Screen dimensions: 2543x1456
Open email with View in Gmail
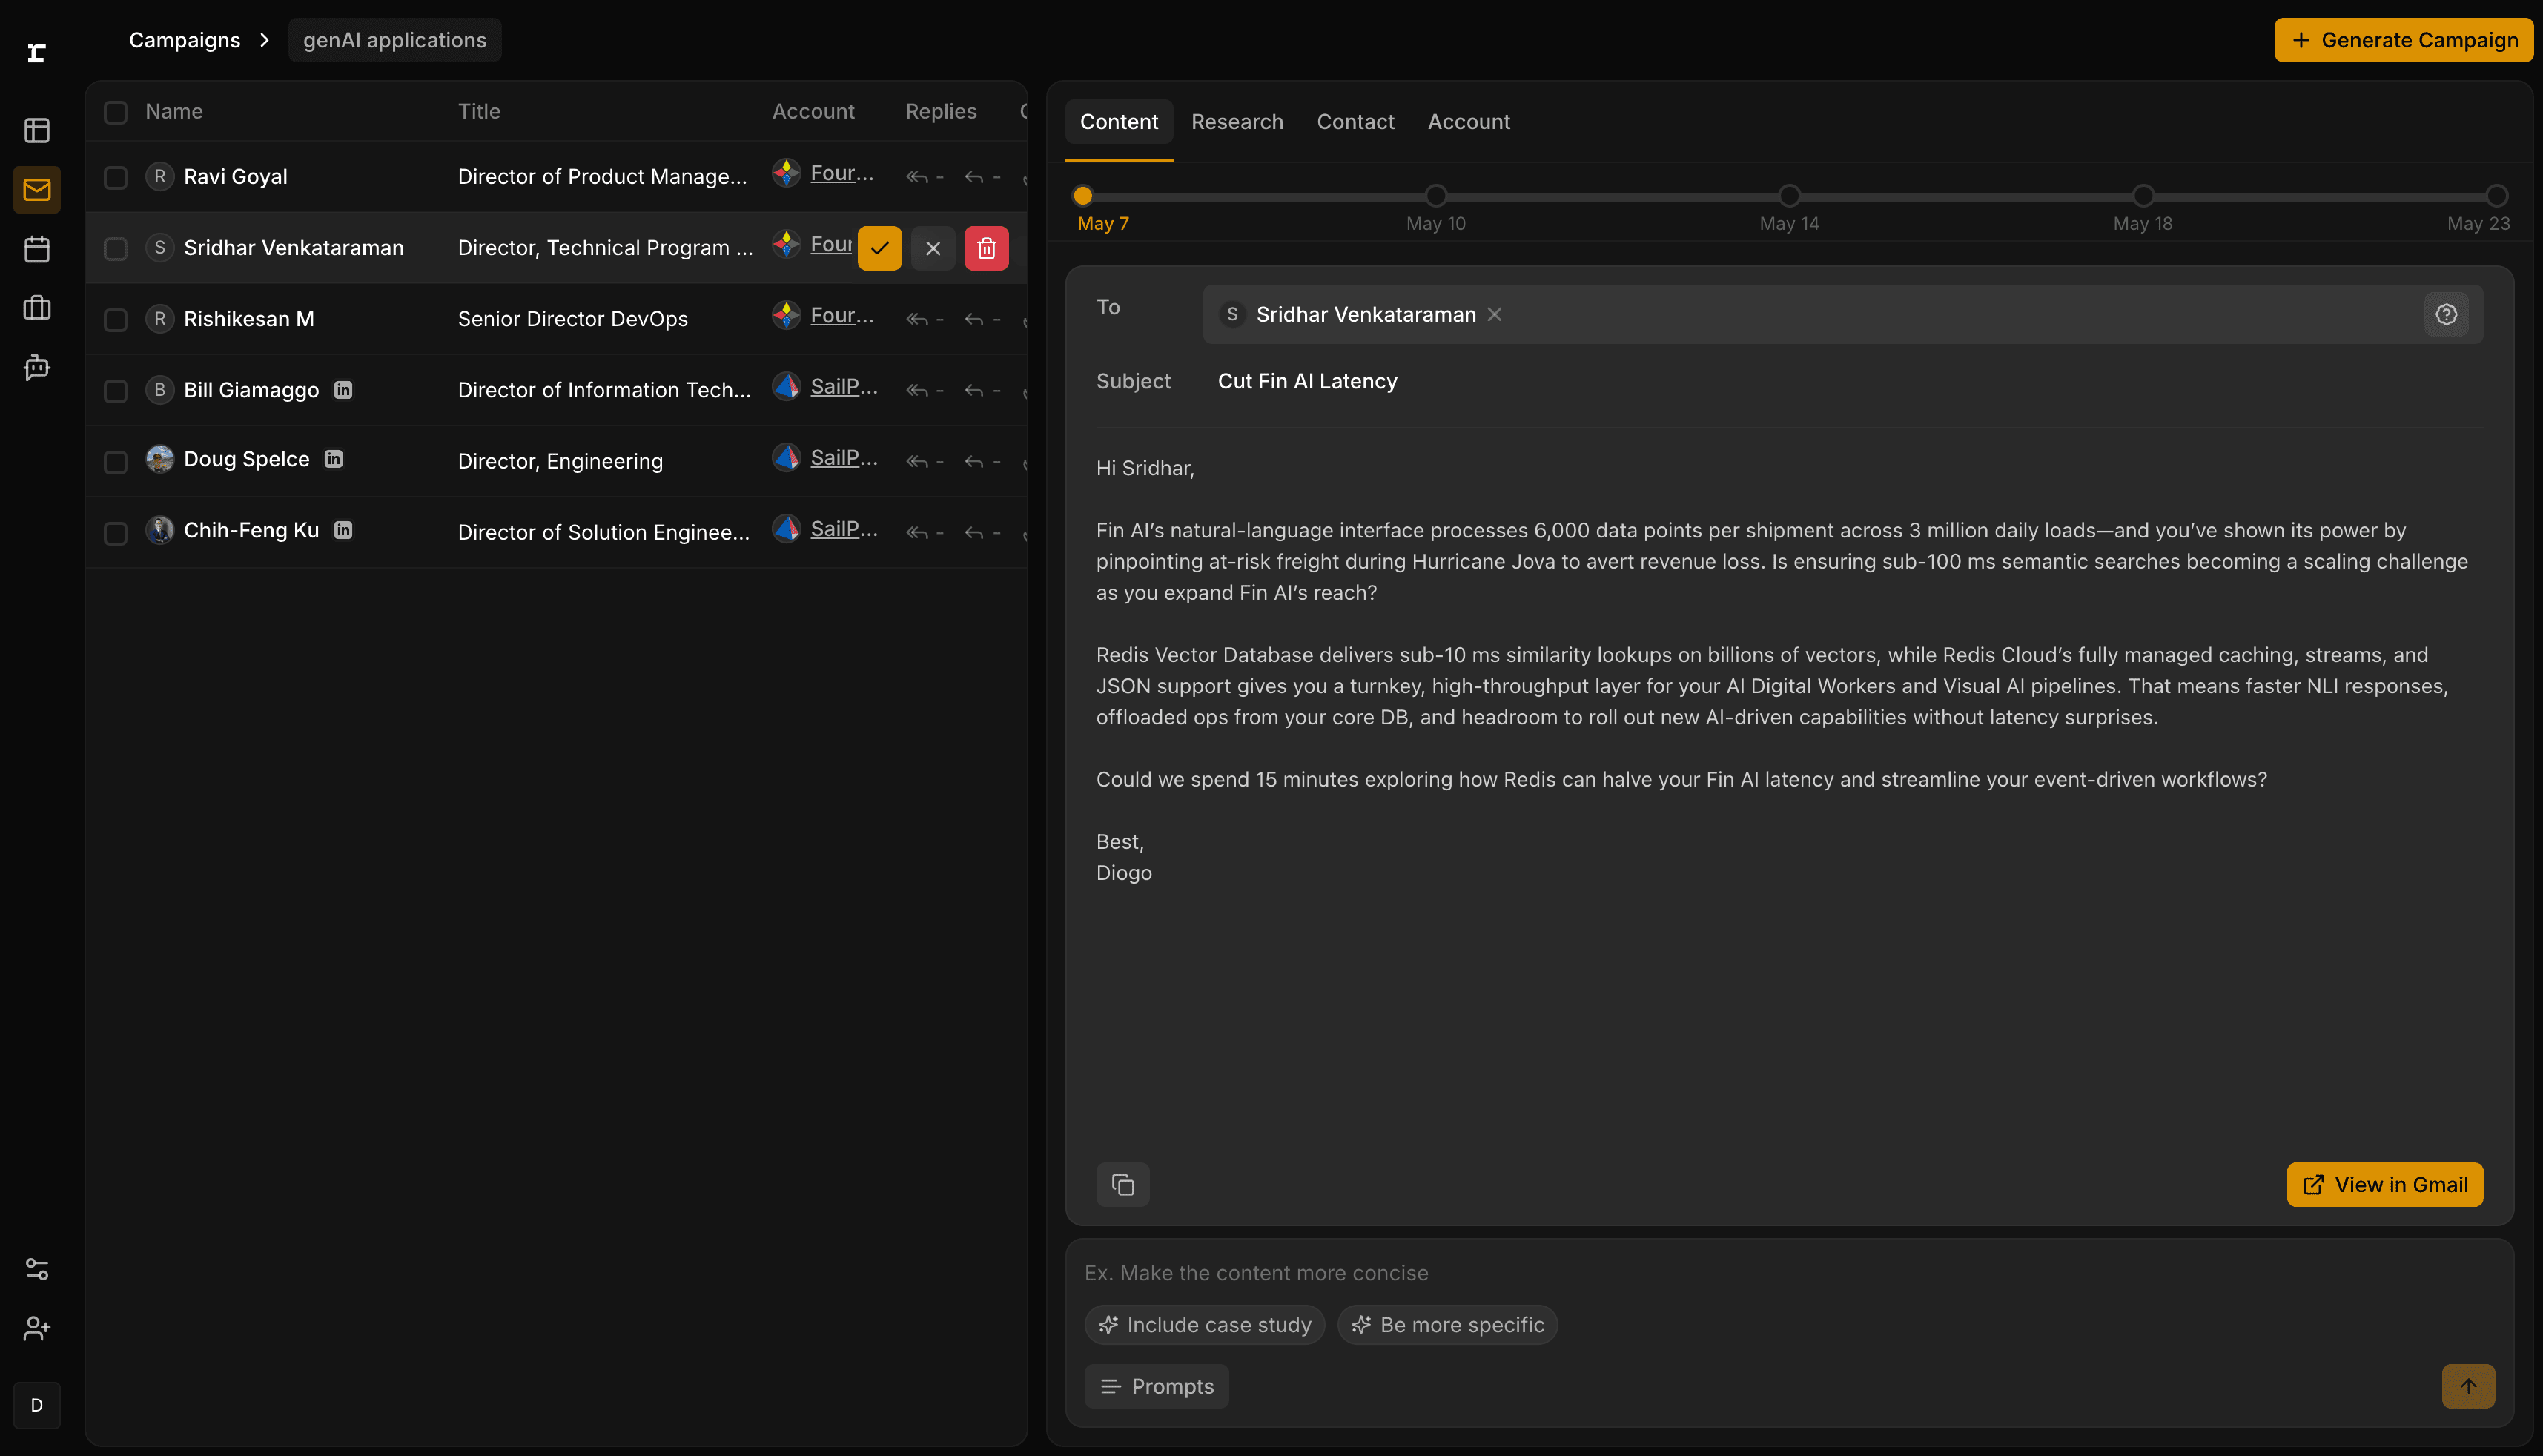2384,1185
